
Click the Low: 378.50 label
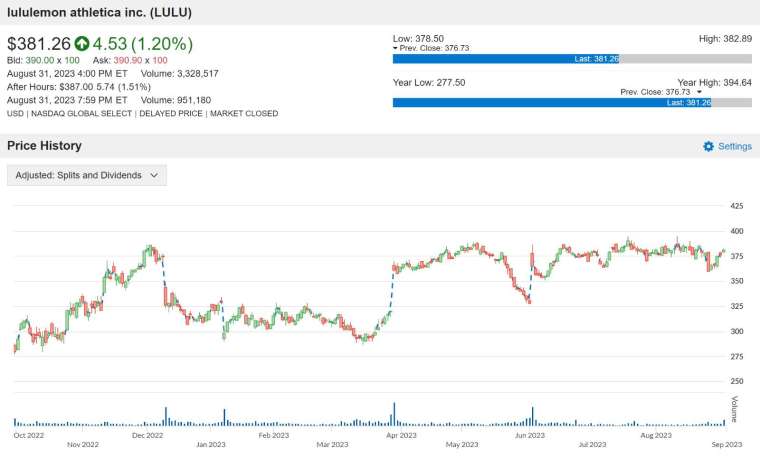tap(418, 38)
